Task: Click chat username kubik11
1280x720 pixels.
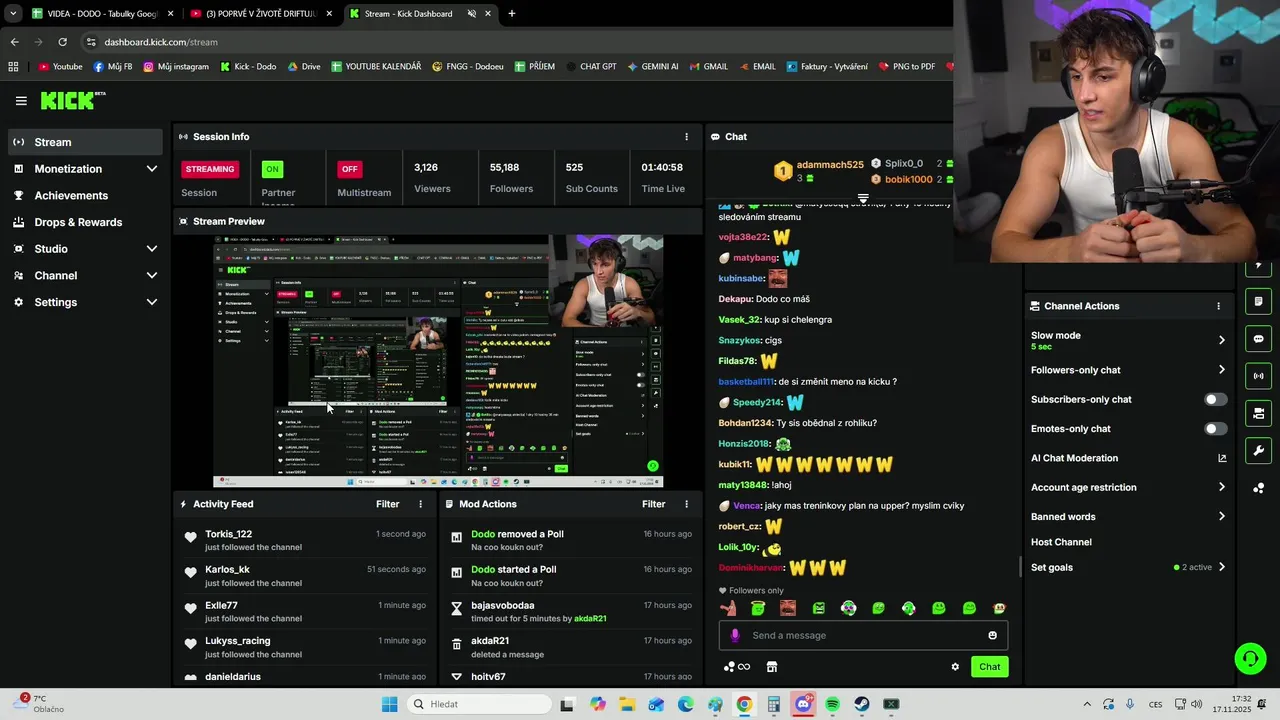Action: (735, 465)
